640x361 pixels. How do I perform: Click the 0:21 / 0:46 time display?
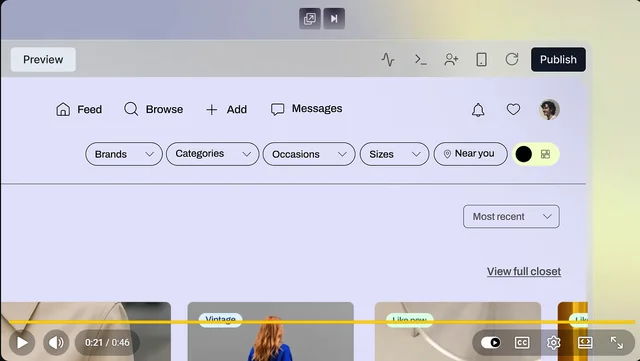click(x=107, y=342)
